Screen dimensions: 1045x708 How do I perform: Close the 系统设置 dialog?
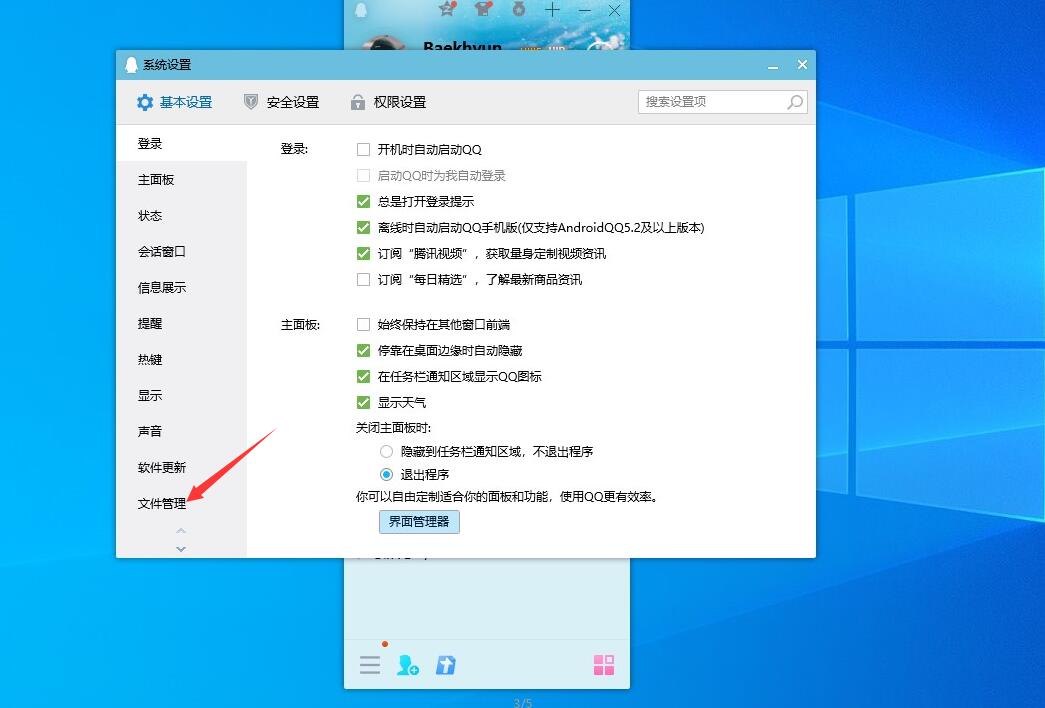coord(802,65)
